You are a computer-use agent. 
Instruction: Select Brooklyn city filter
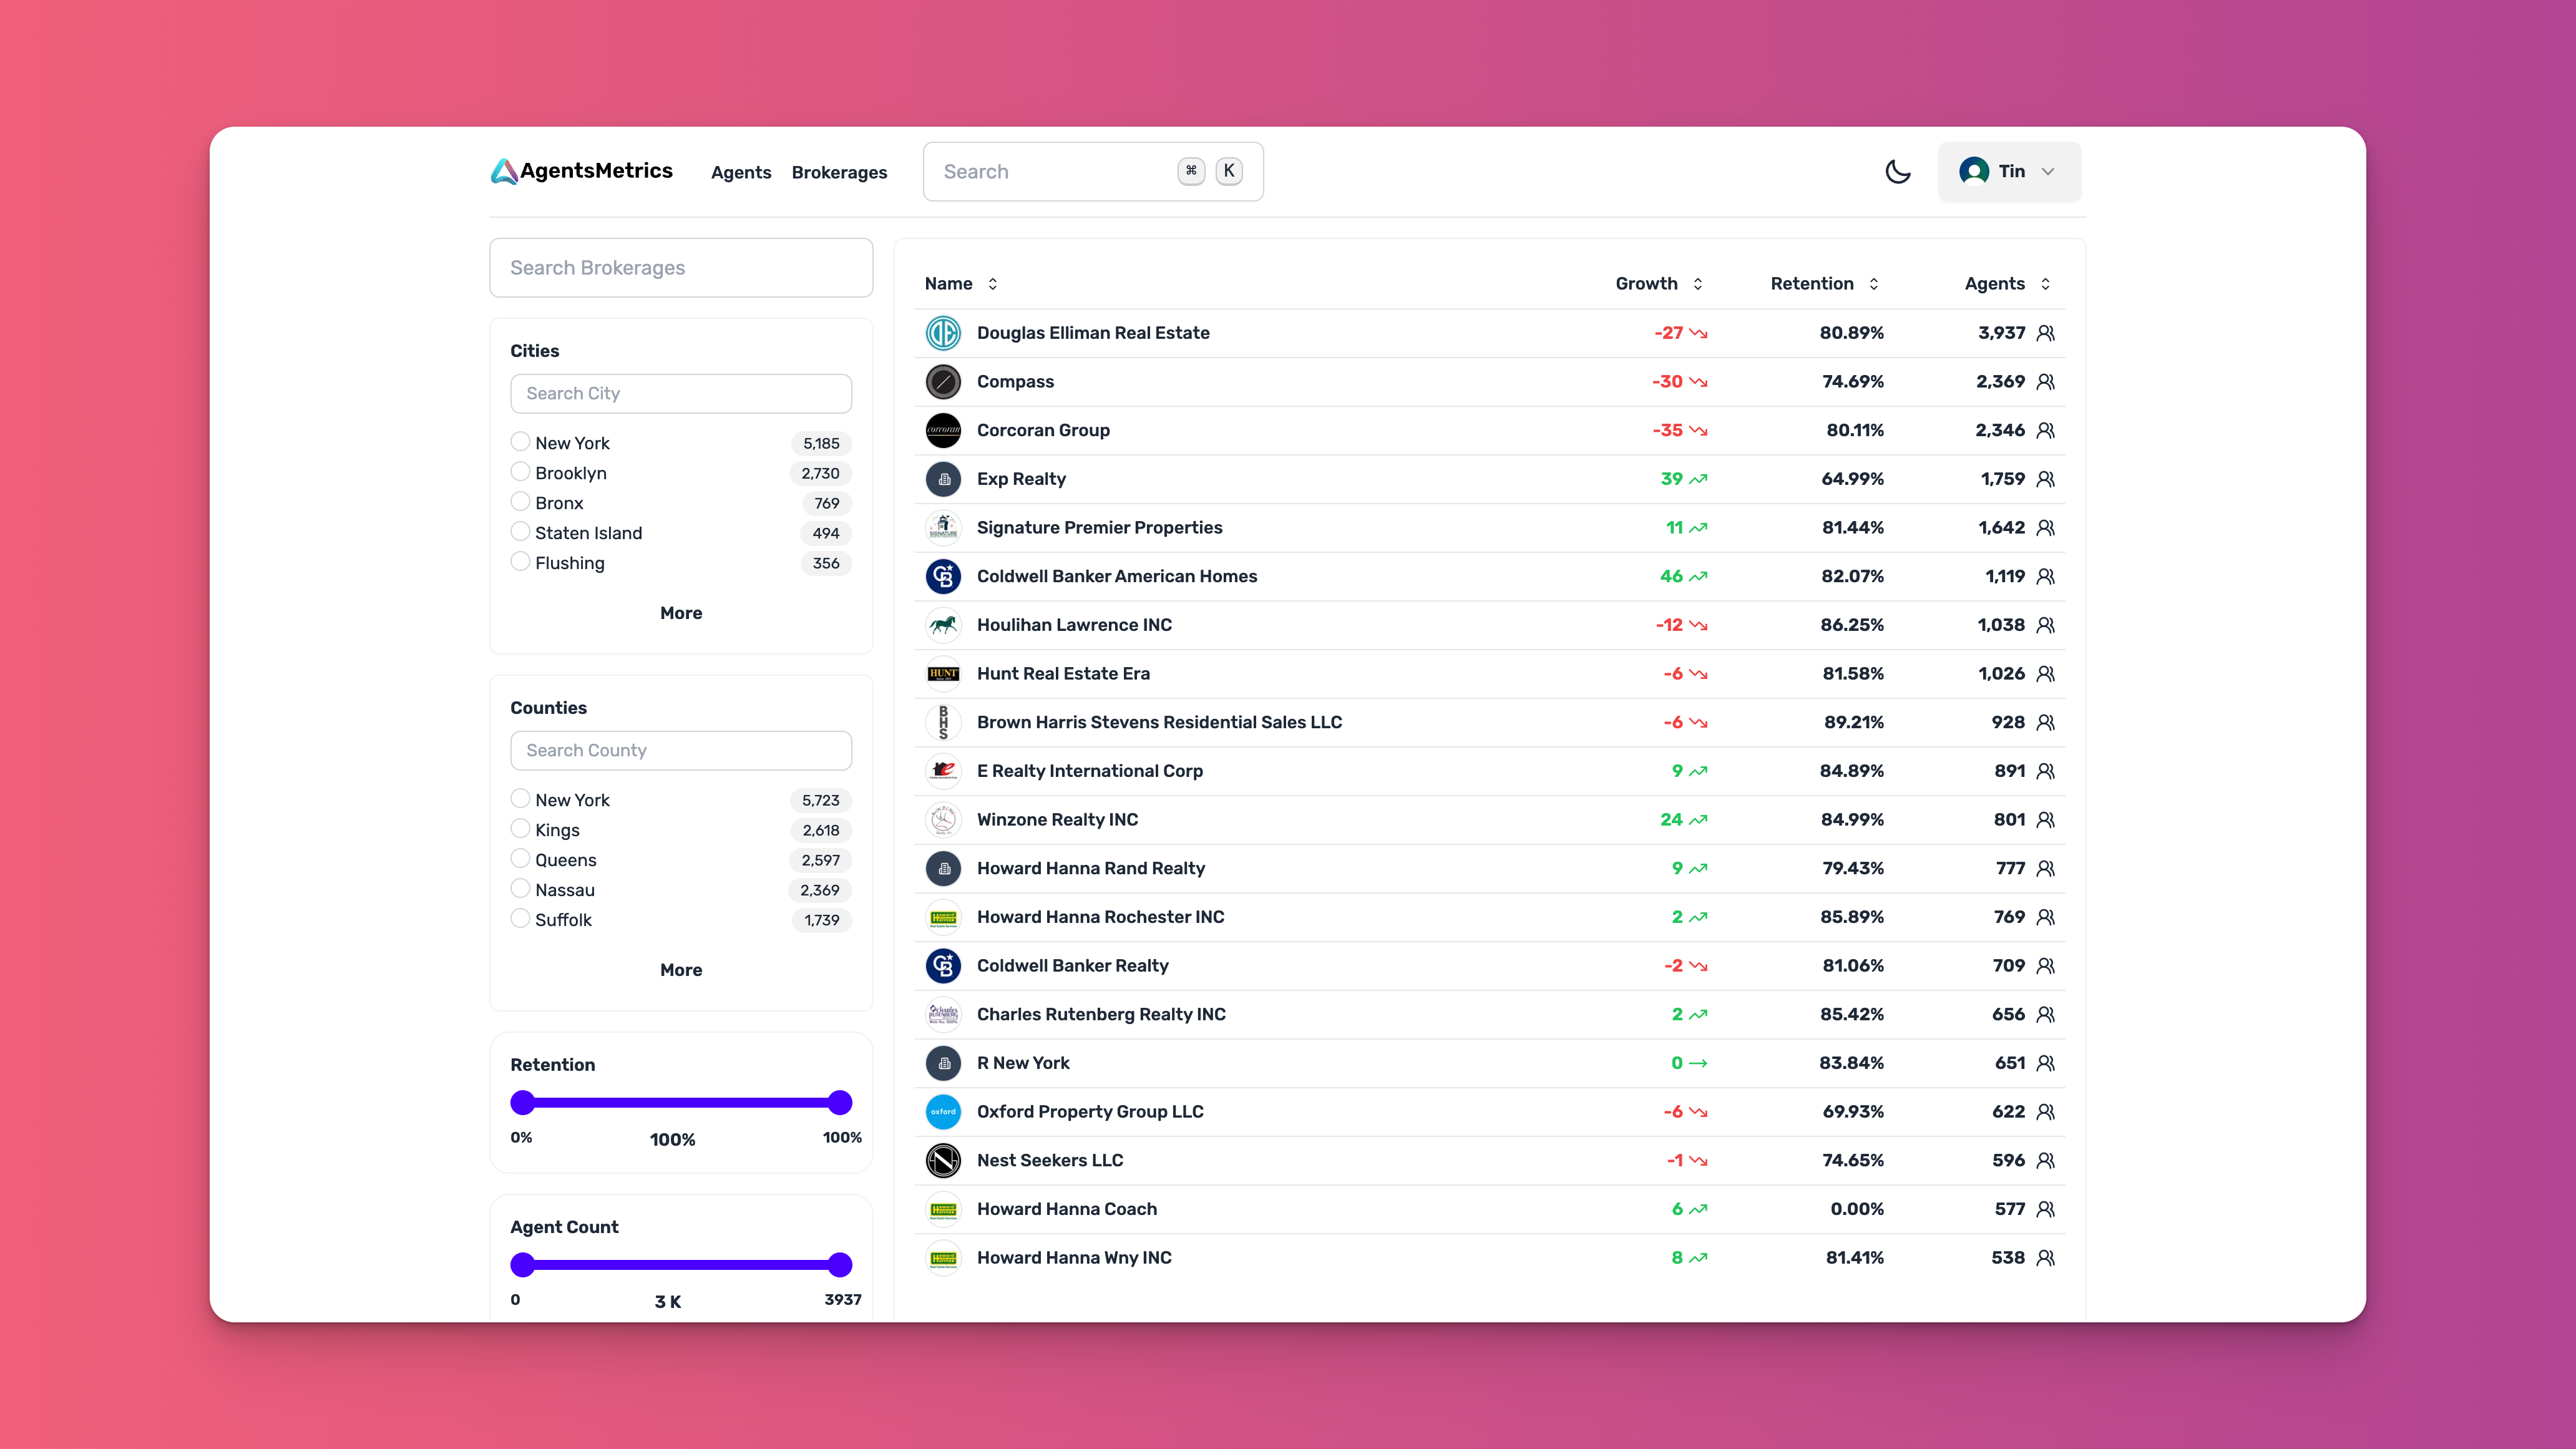coord(520,471)
